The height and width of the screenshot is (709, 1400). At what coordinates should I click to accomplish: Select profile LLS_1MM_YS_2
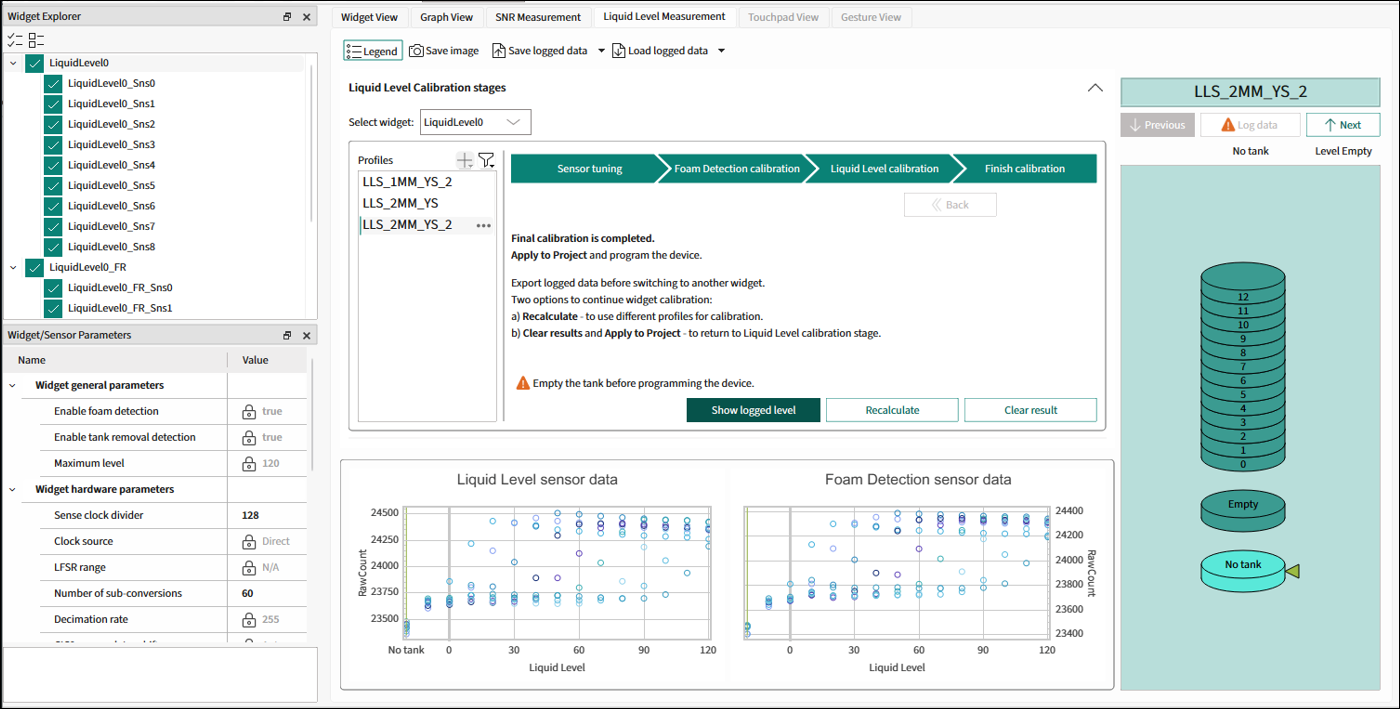click(x=427, y=182)
